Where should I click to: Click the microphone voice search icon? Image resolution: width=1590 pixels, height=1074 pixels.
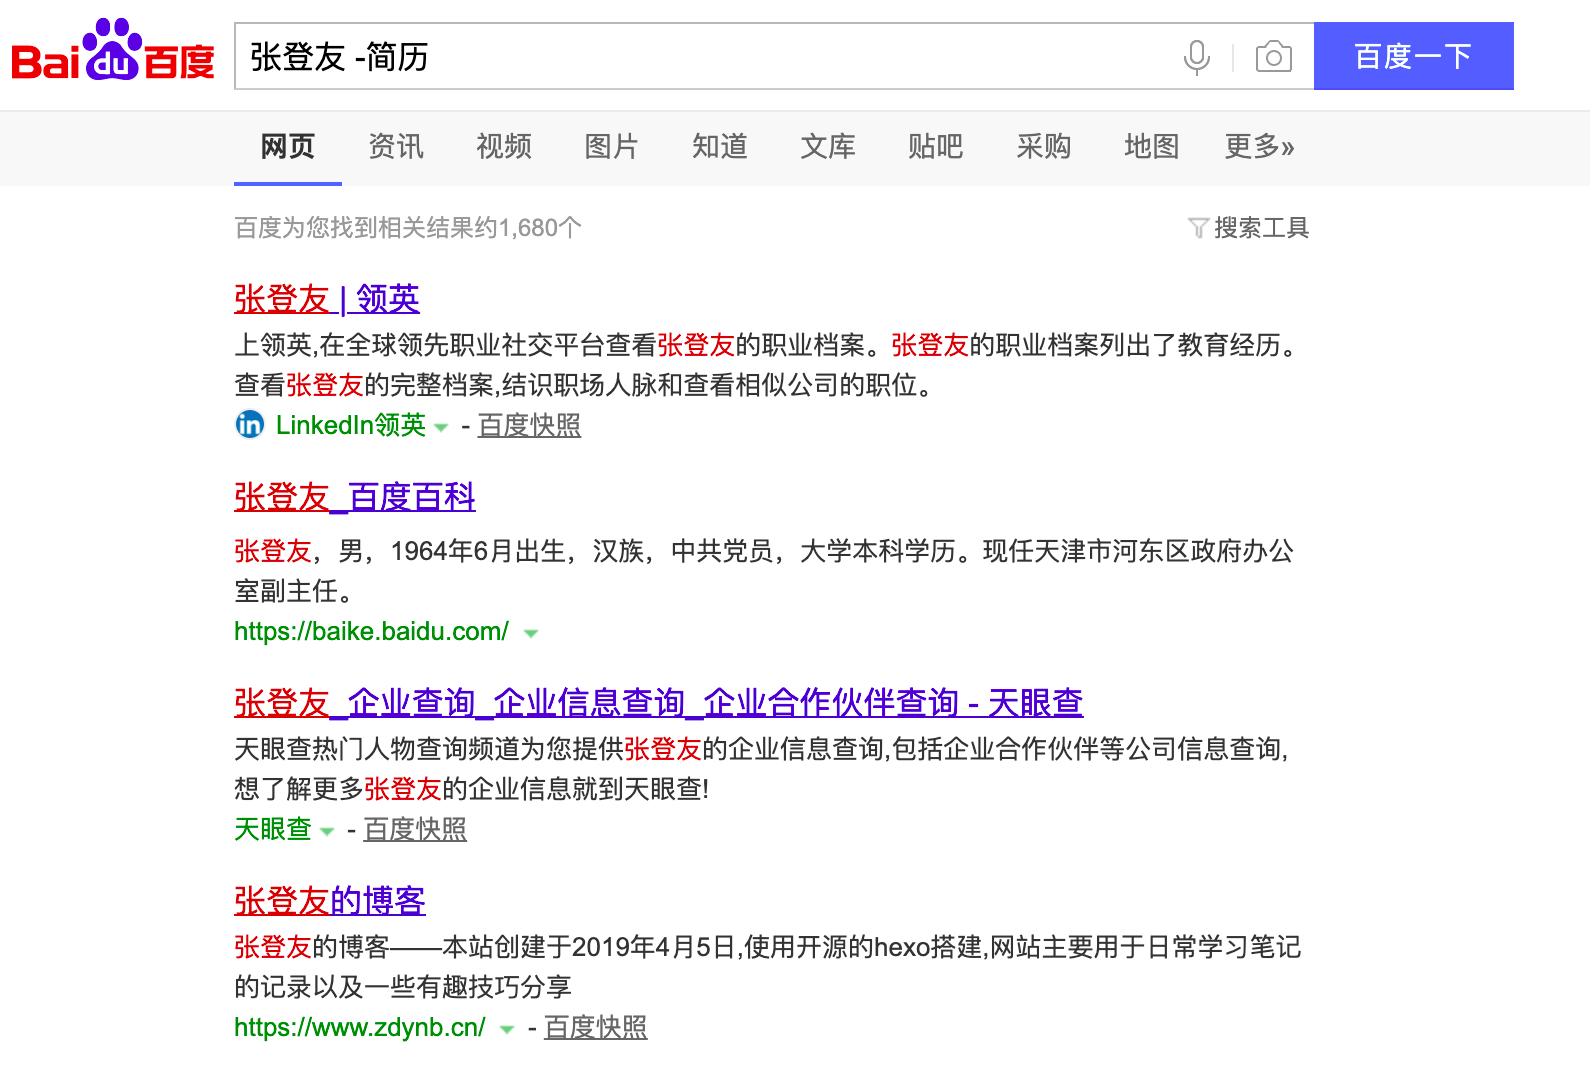[x=1196, y=57]
